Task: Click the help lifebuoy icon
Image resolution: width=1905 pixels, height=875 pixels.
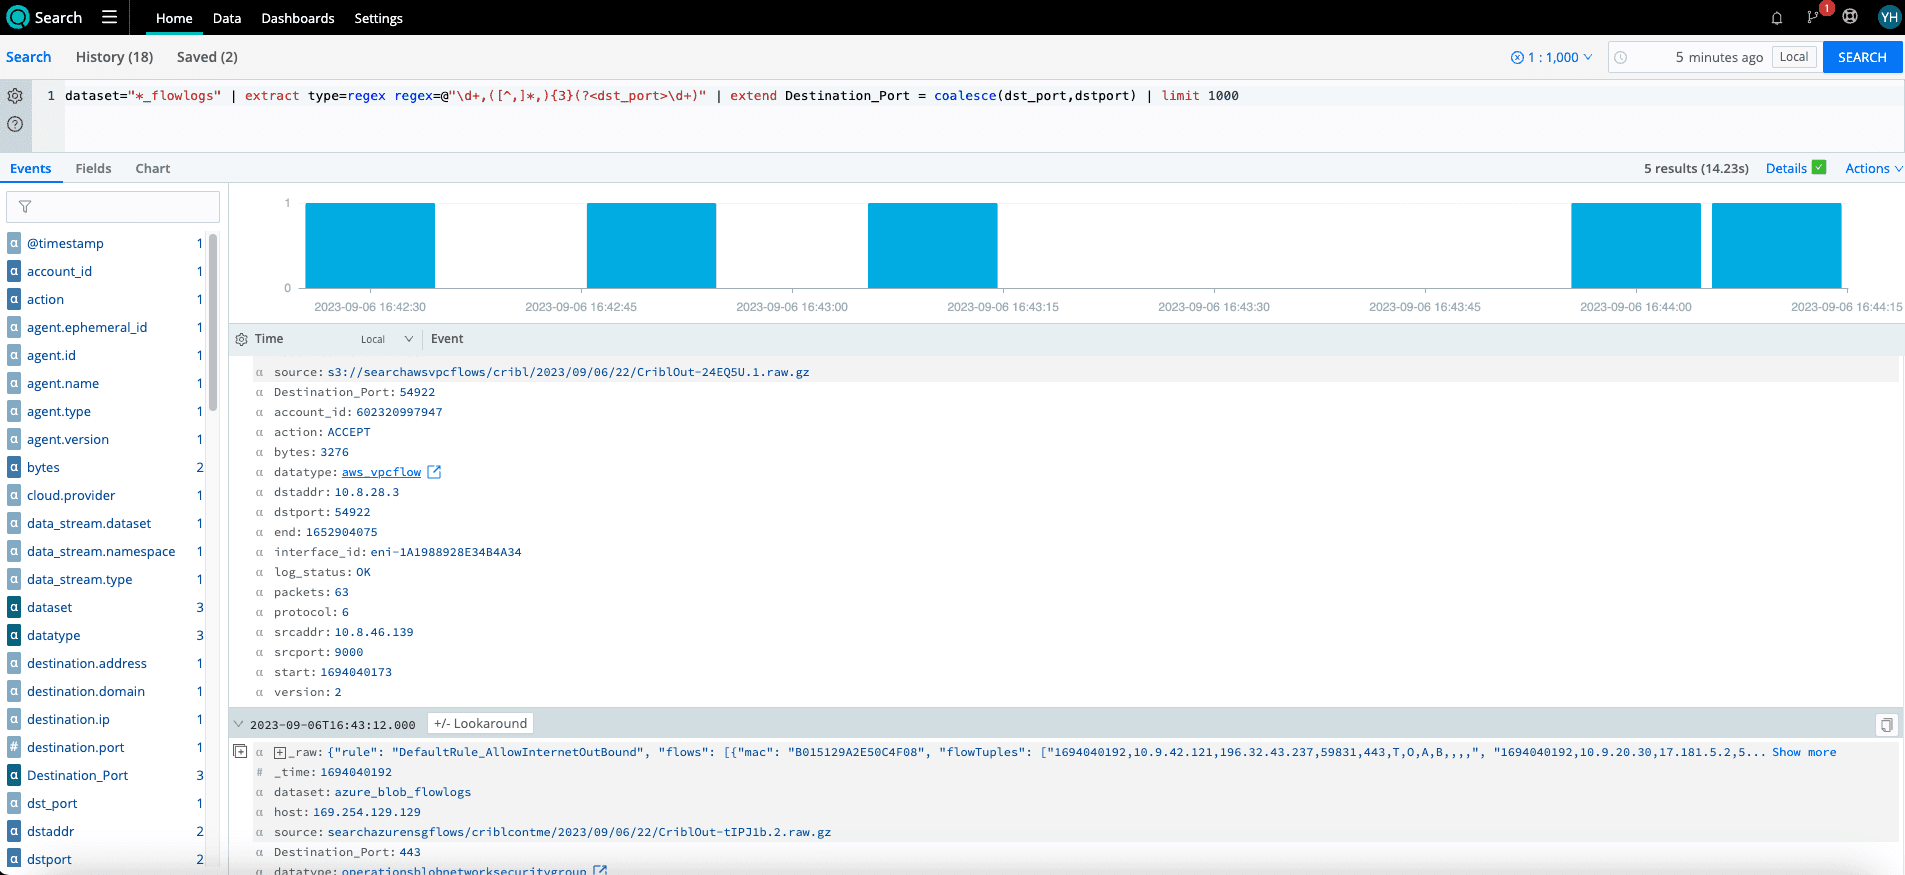Action: (x=1850, y=17)
